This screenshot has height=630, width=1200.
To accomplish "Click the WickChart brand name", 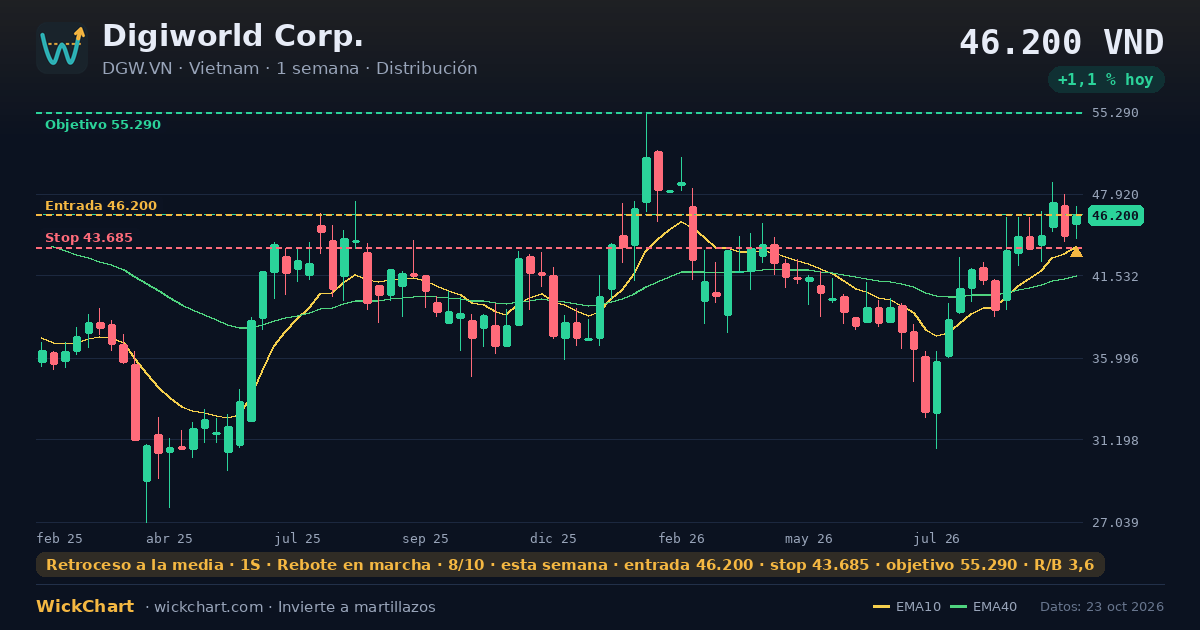I will click(85, 606).
